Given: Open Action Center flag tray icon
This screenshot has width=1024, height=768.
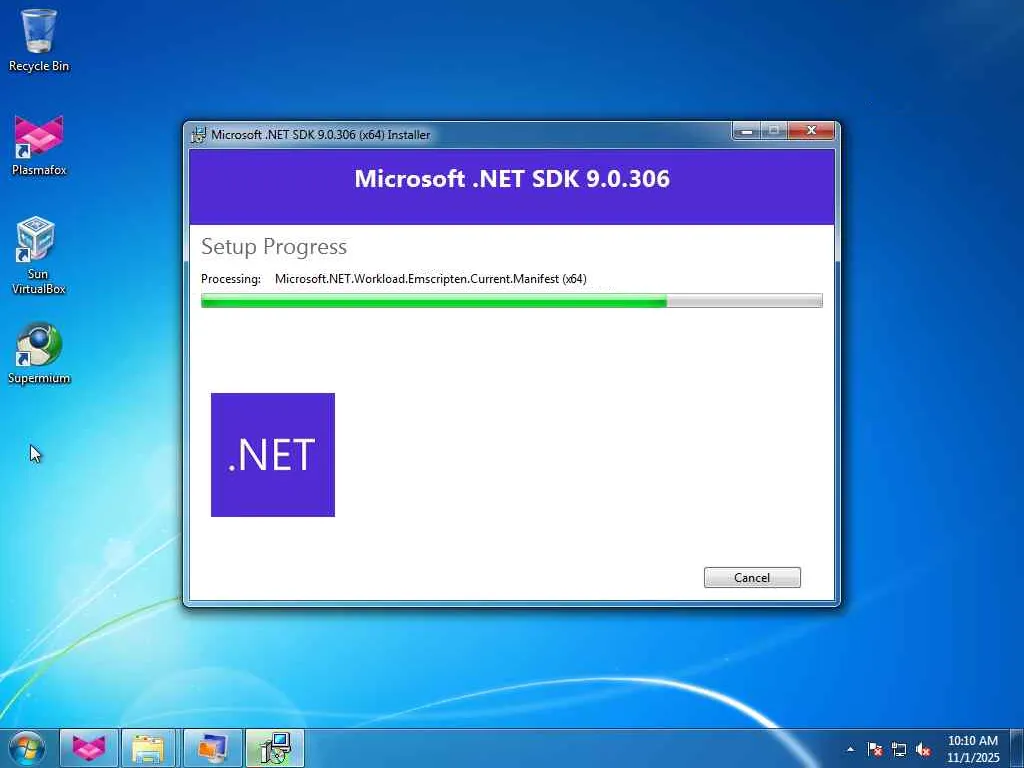Looking at the screenshot, I should click(874, 749).
